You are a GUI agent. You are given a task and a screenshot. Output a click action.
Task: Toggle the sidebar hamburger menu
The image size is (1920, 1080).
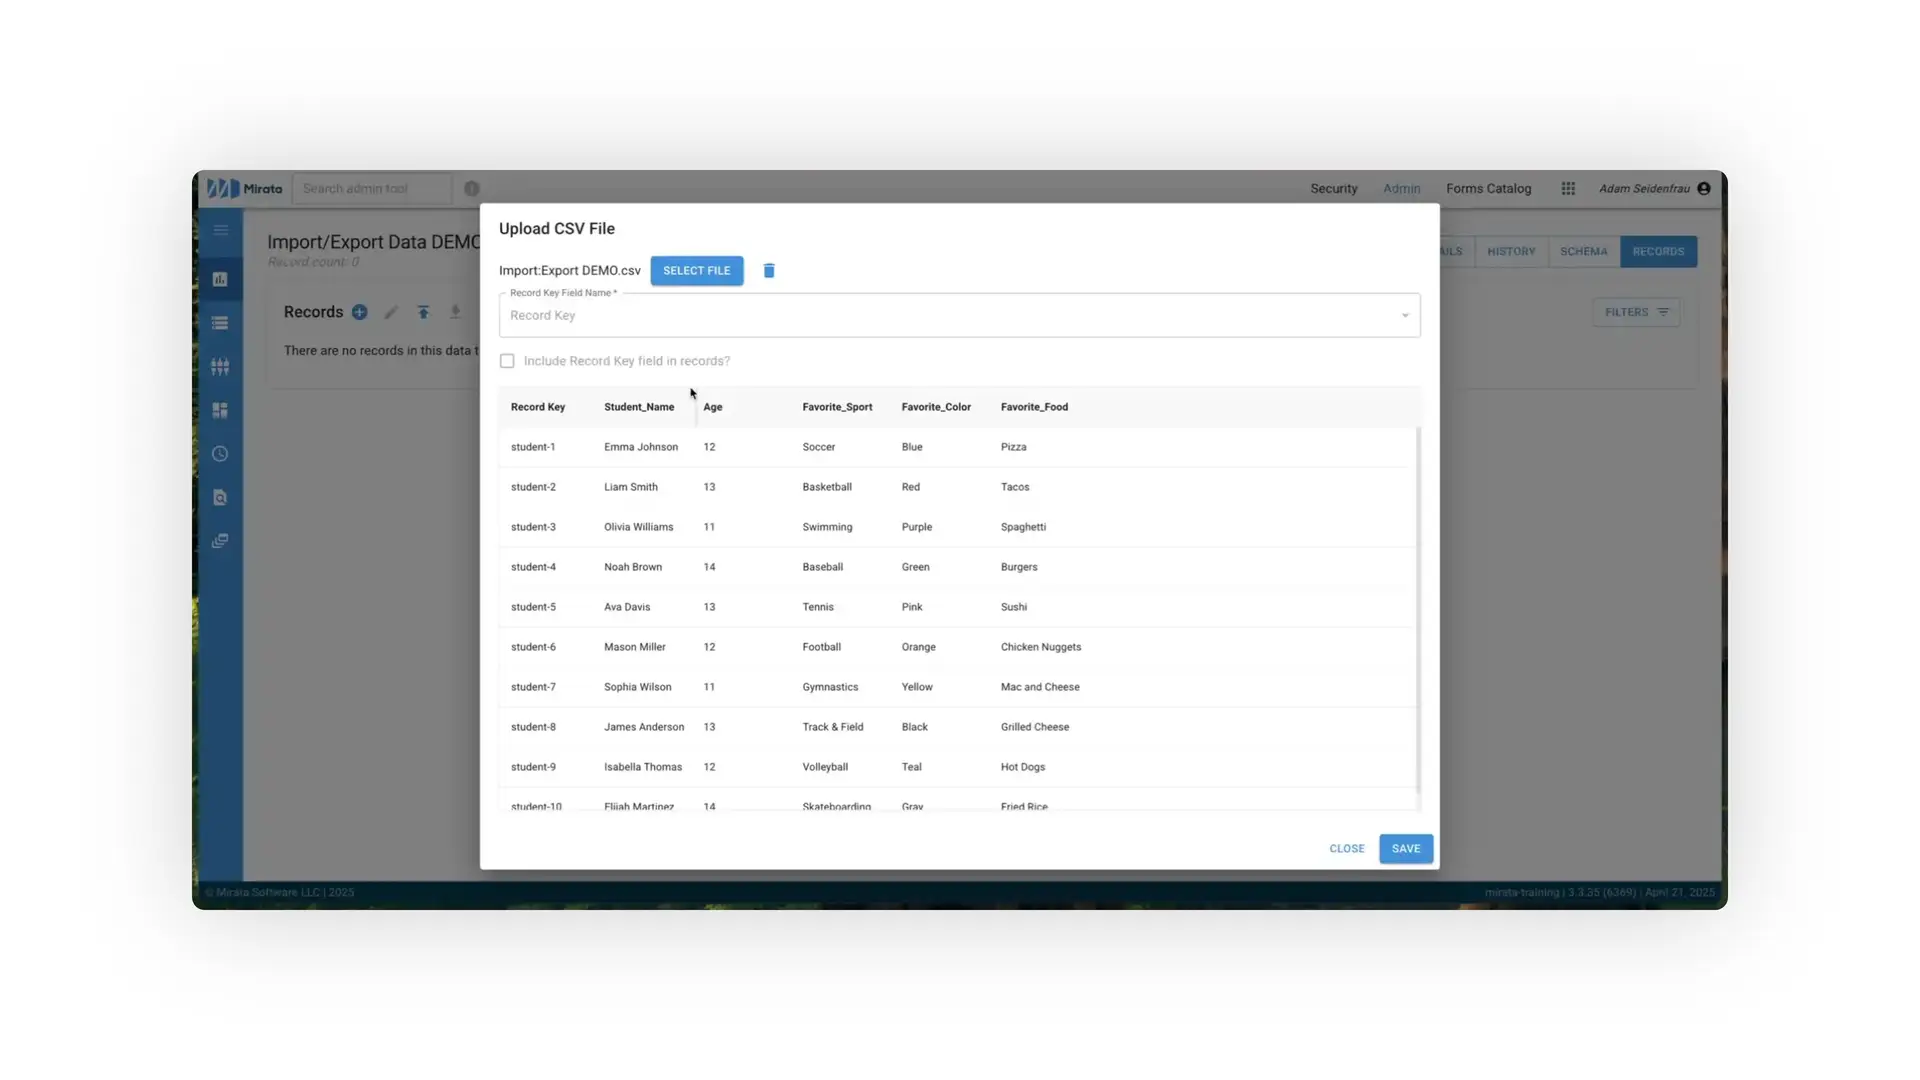pos(220,230)
